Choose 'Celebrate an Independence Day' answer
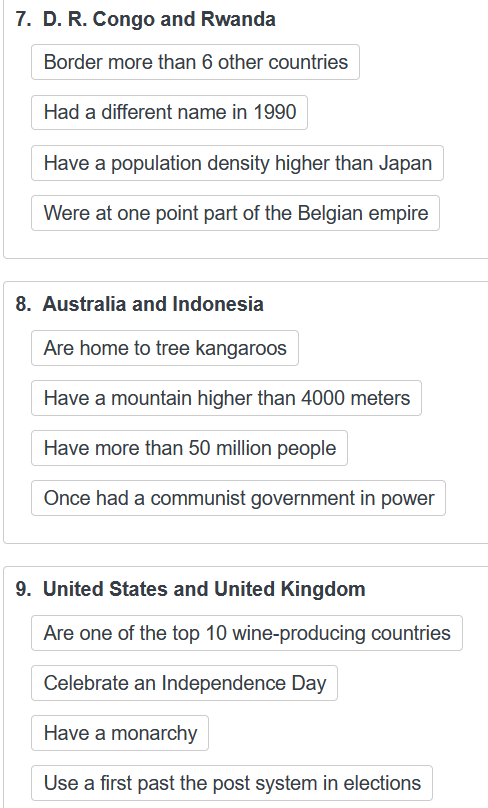 point(184,683)
